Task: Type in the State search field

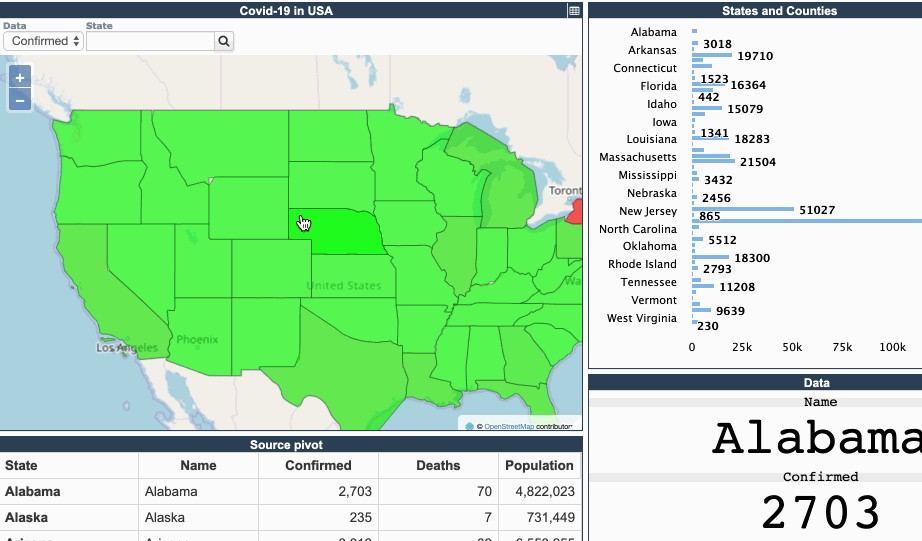Action: tap(150, 41)
